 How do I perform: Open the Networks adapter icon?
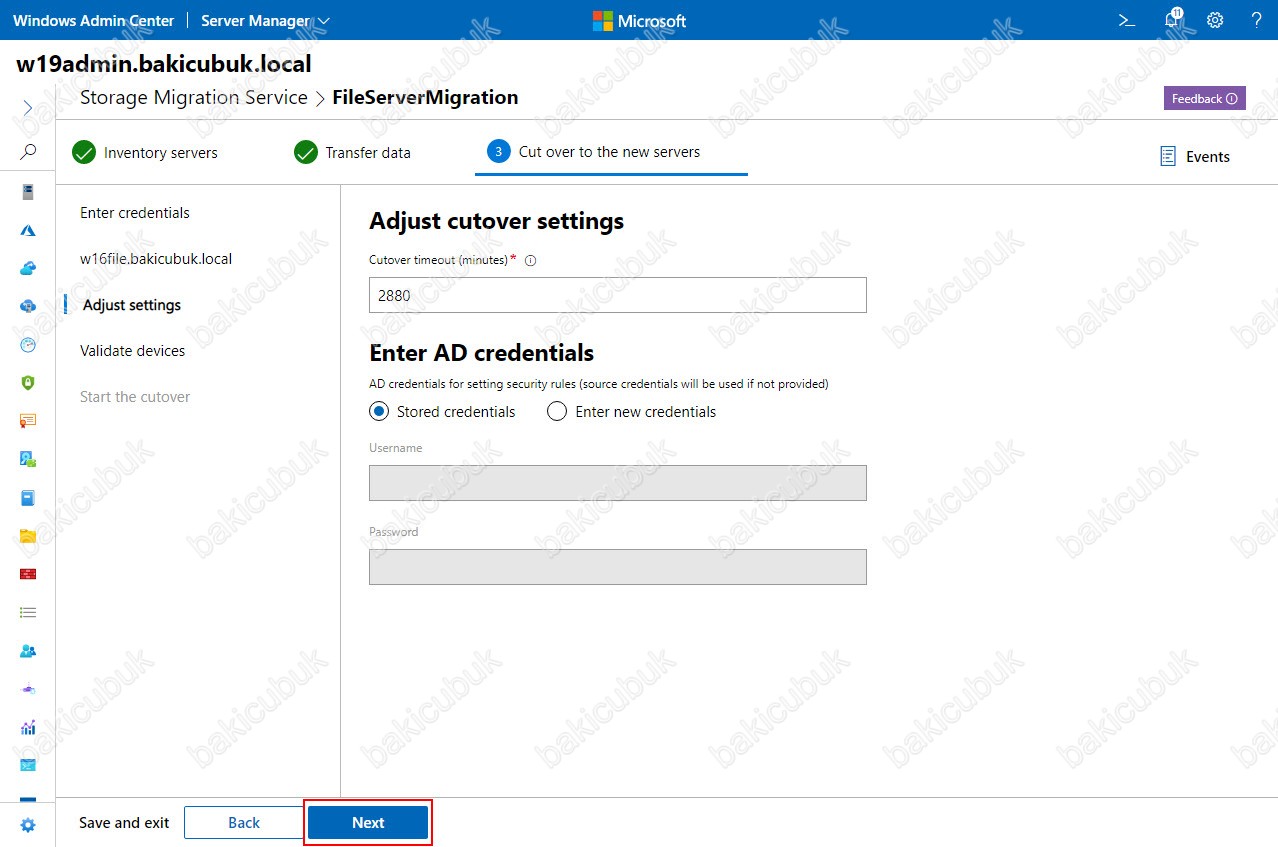click(x=28, y=689)
